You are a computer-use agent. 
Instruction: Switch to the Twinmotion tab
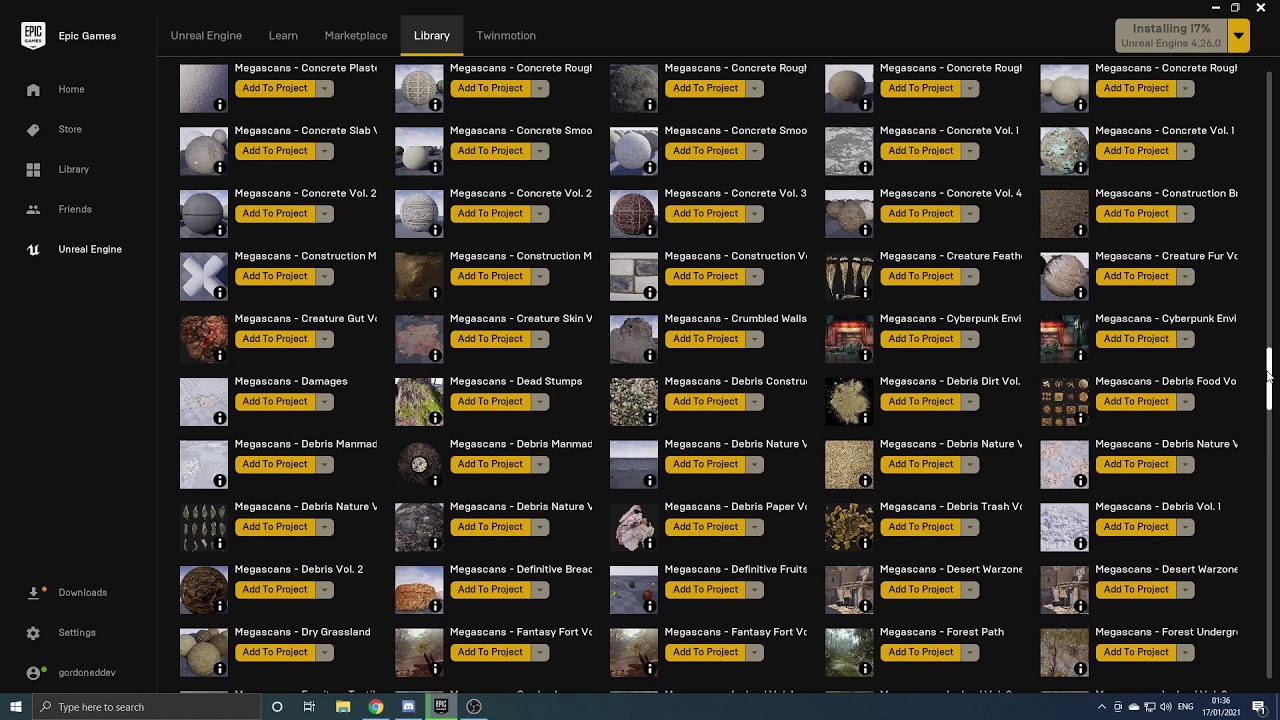(x=506, y=35)
